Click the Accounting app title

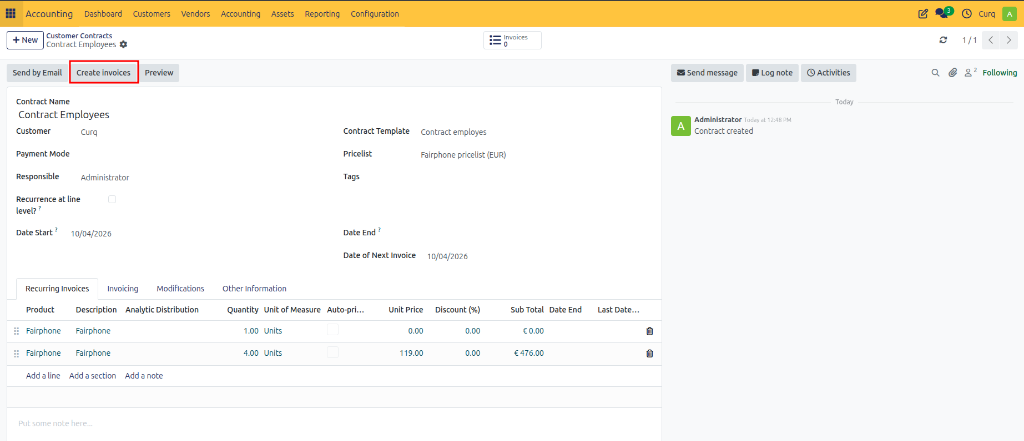(49, 14)
